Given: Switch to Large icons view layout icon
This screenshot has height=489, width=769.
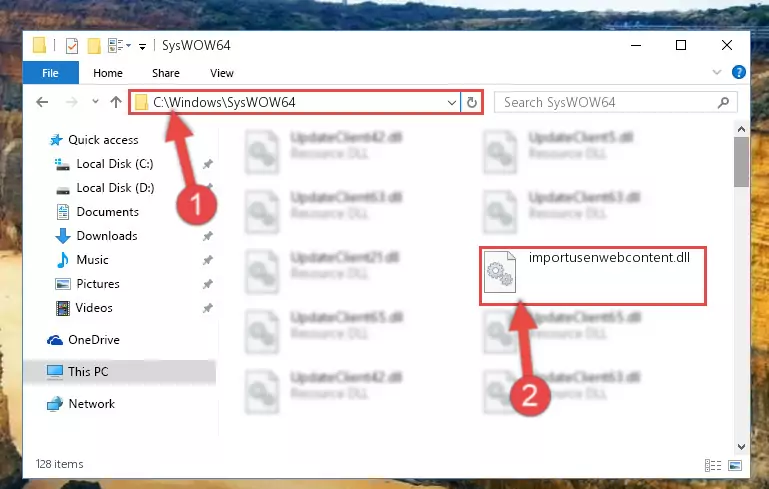Looking at the screenshot, I should [x=735, y=465].
